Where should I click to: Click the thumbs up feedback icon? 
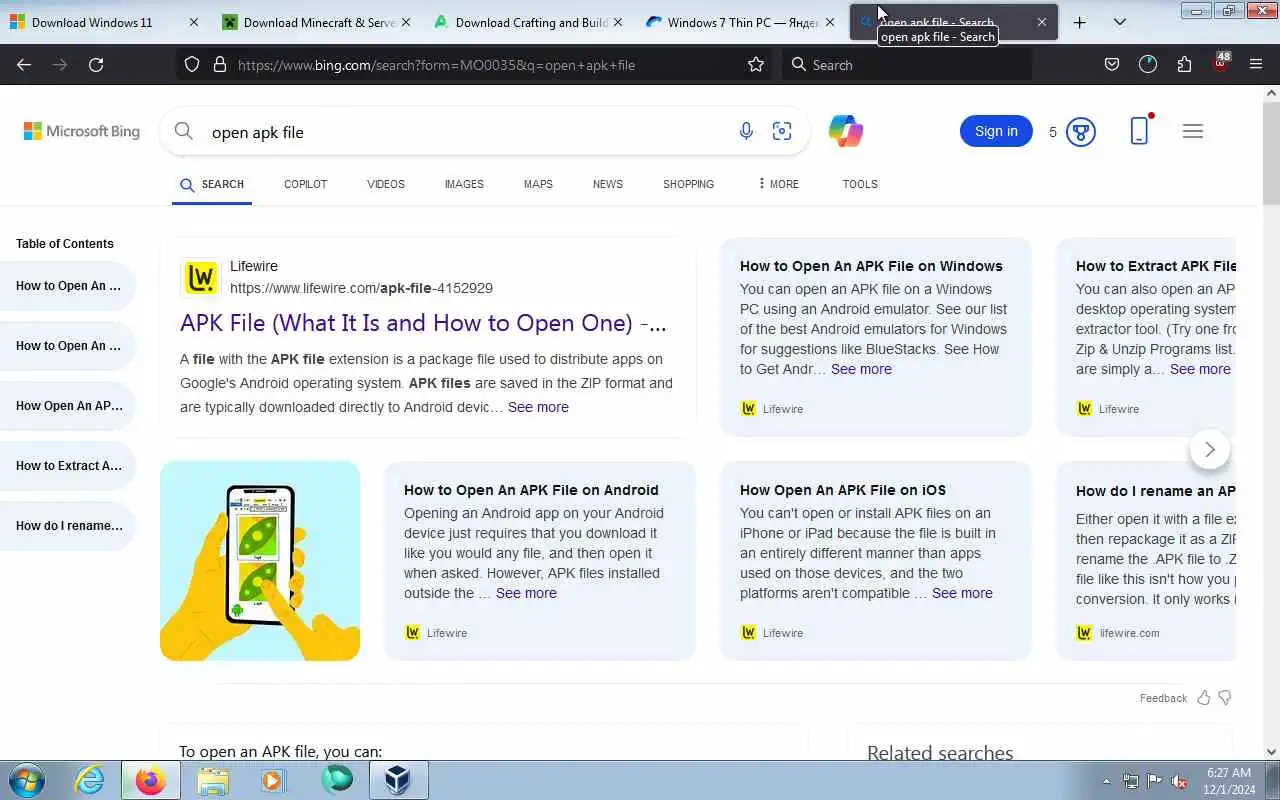point(1204,697)
